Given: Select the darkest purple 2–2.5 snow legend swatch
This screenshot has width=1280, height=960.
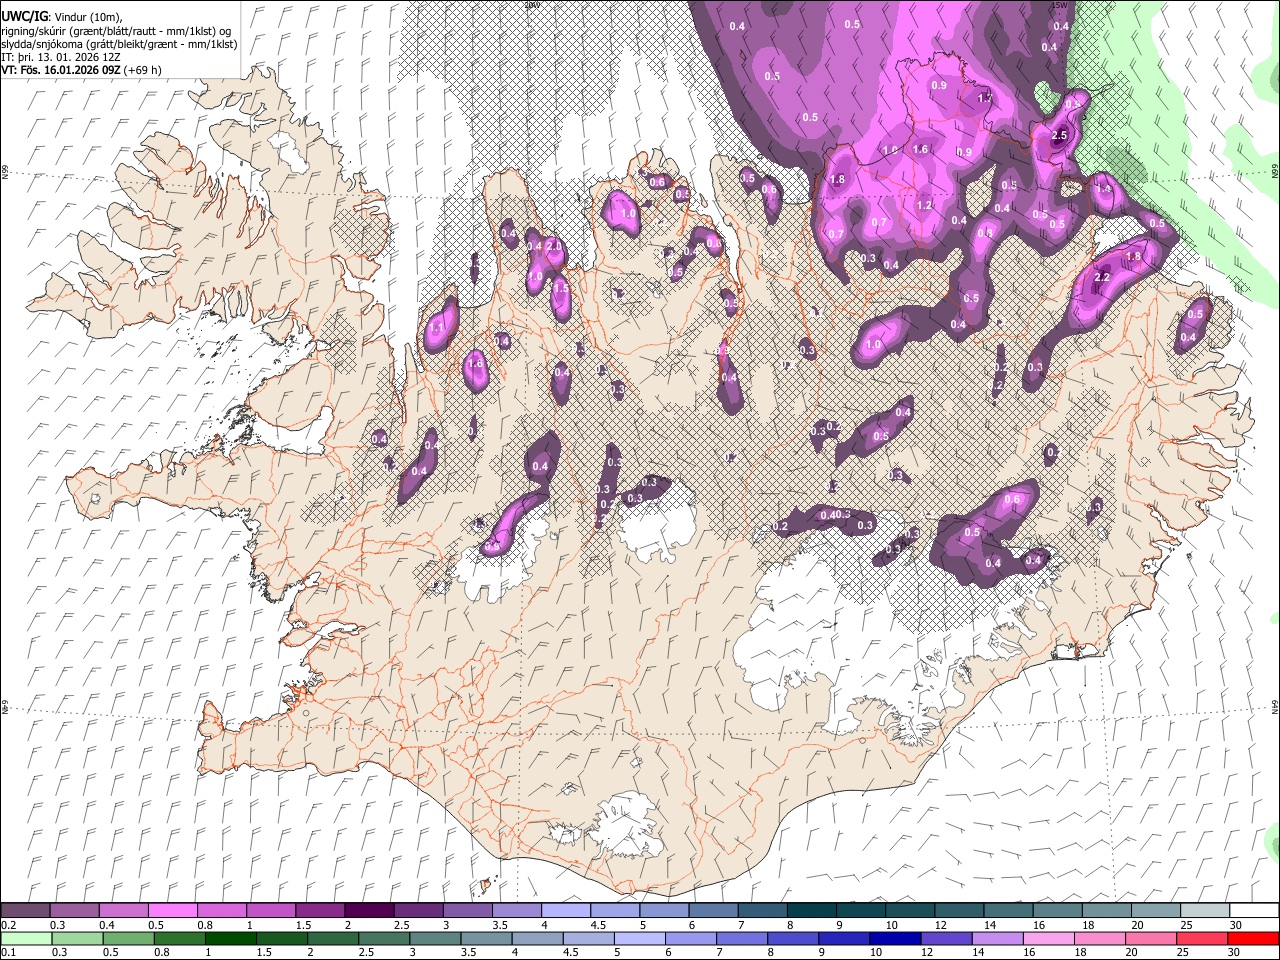Looking at the screenshot, I should point(369,910).
